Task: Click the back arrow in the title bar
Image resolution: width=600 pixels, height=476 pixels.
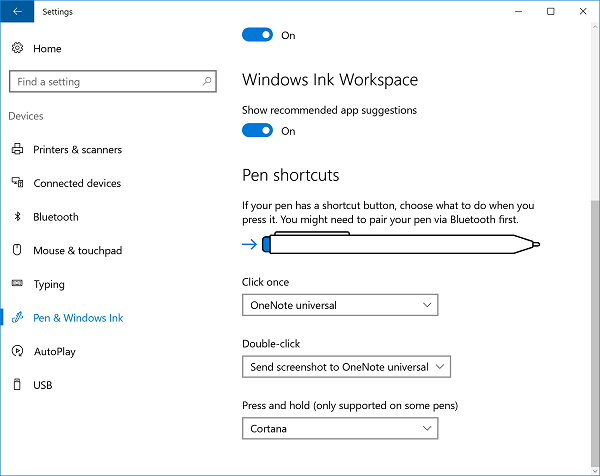Action: [17, 12]
